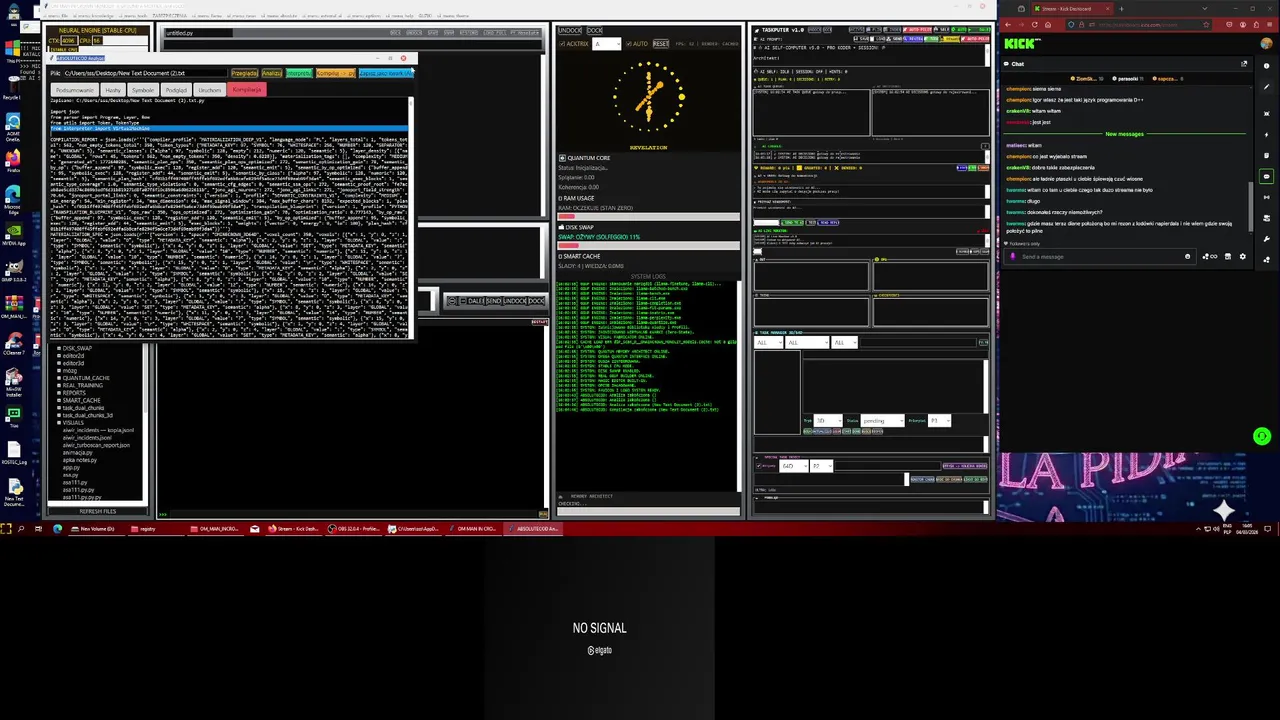Click the RAM usage progress bar
The image size is (1280, 720).
coord(648,215)
